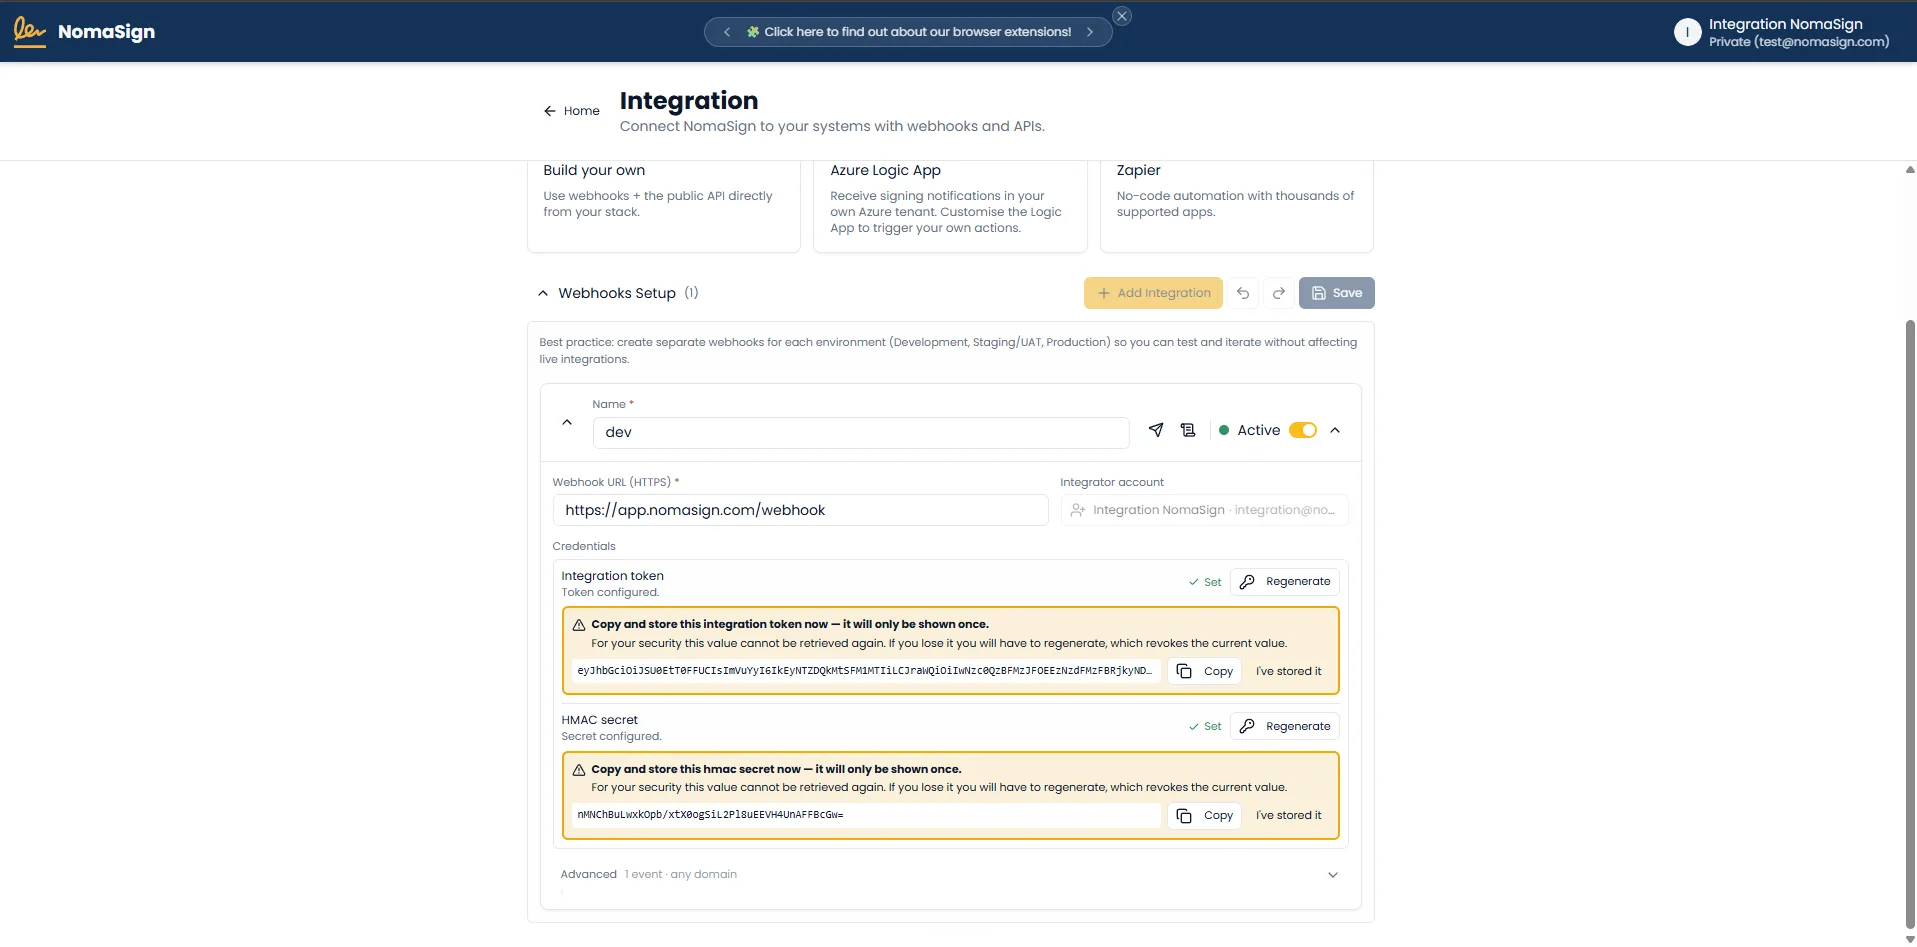Save the integration settings
The width and height of the screenshot is (1917, 947).
click(x=1336, y=293)
